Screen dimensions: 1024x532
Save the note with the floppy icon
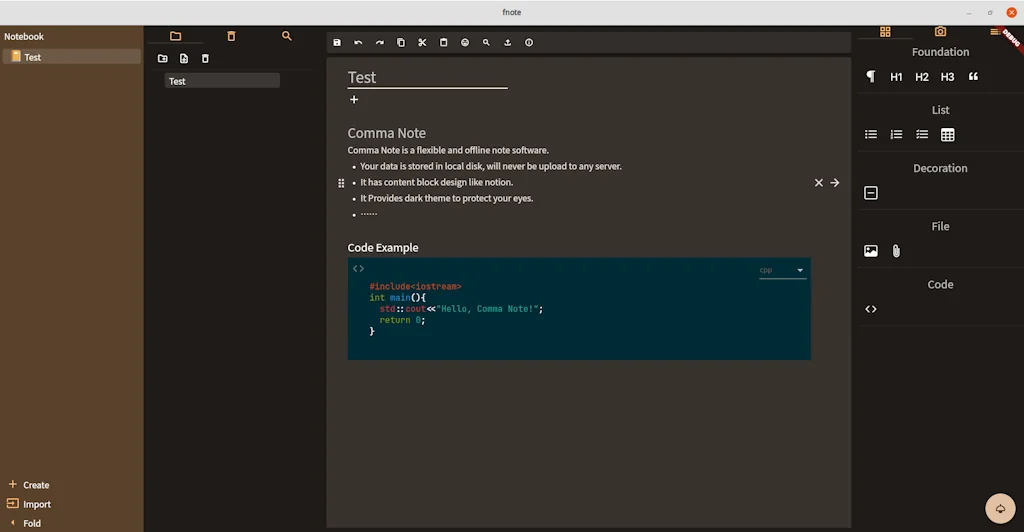tap(337, 42)
